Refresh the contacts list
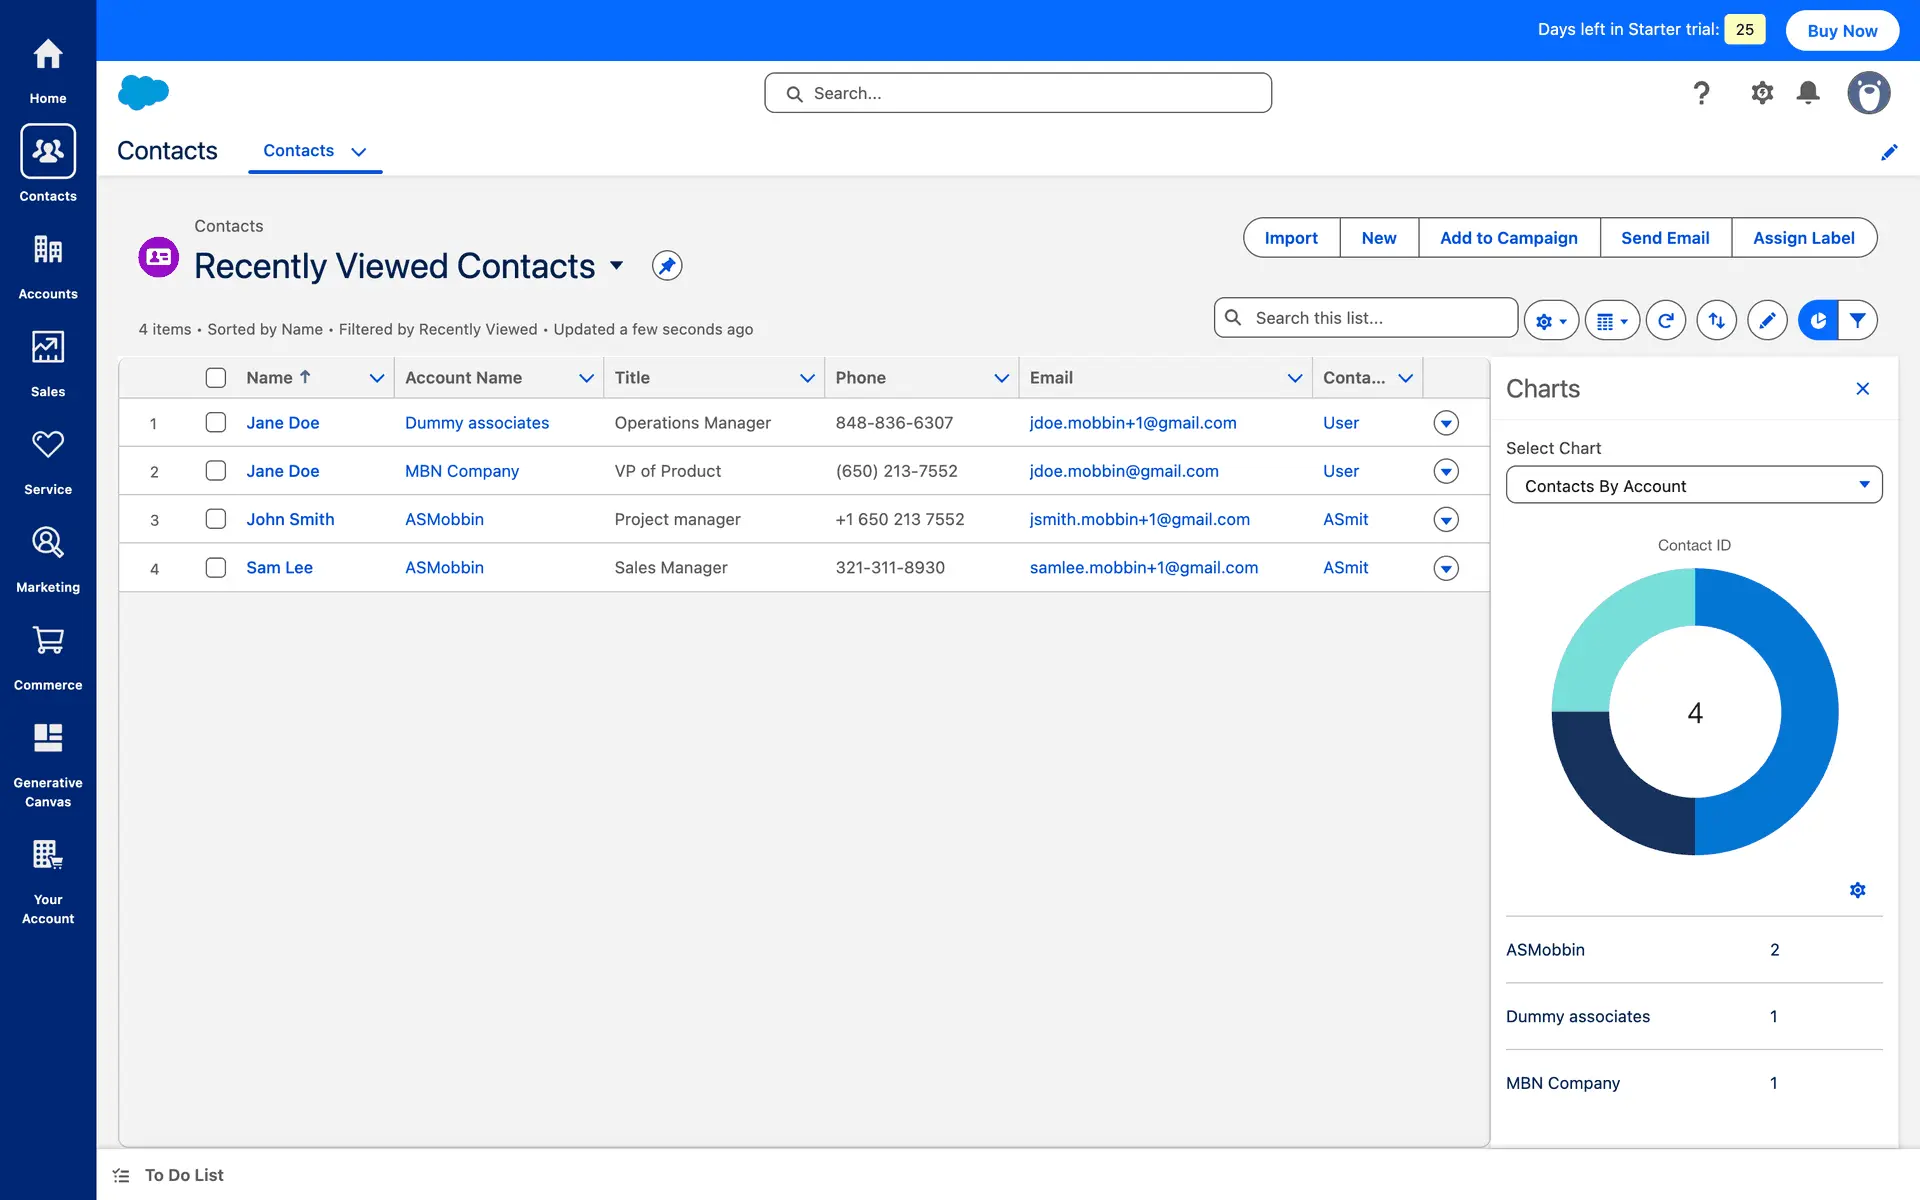This screenshot has height=1200, width=1920. [x=1665, y=320]
